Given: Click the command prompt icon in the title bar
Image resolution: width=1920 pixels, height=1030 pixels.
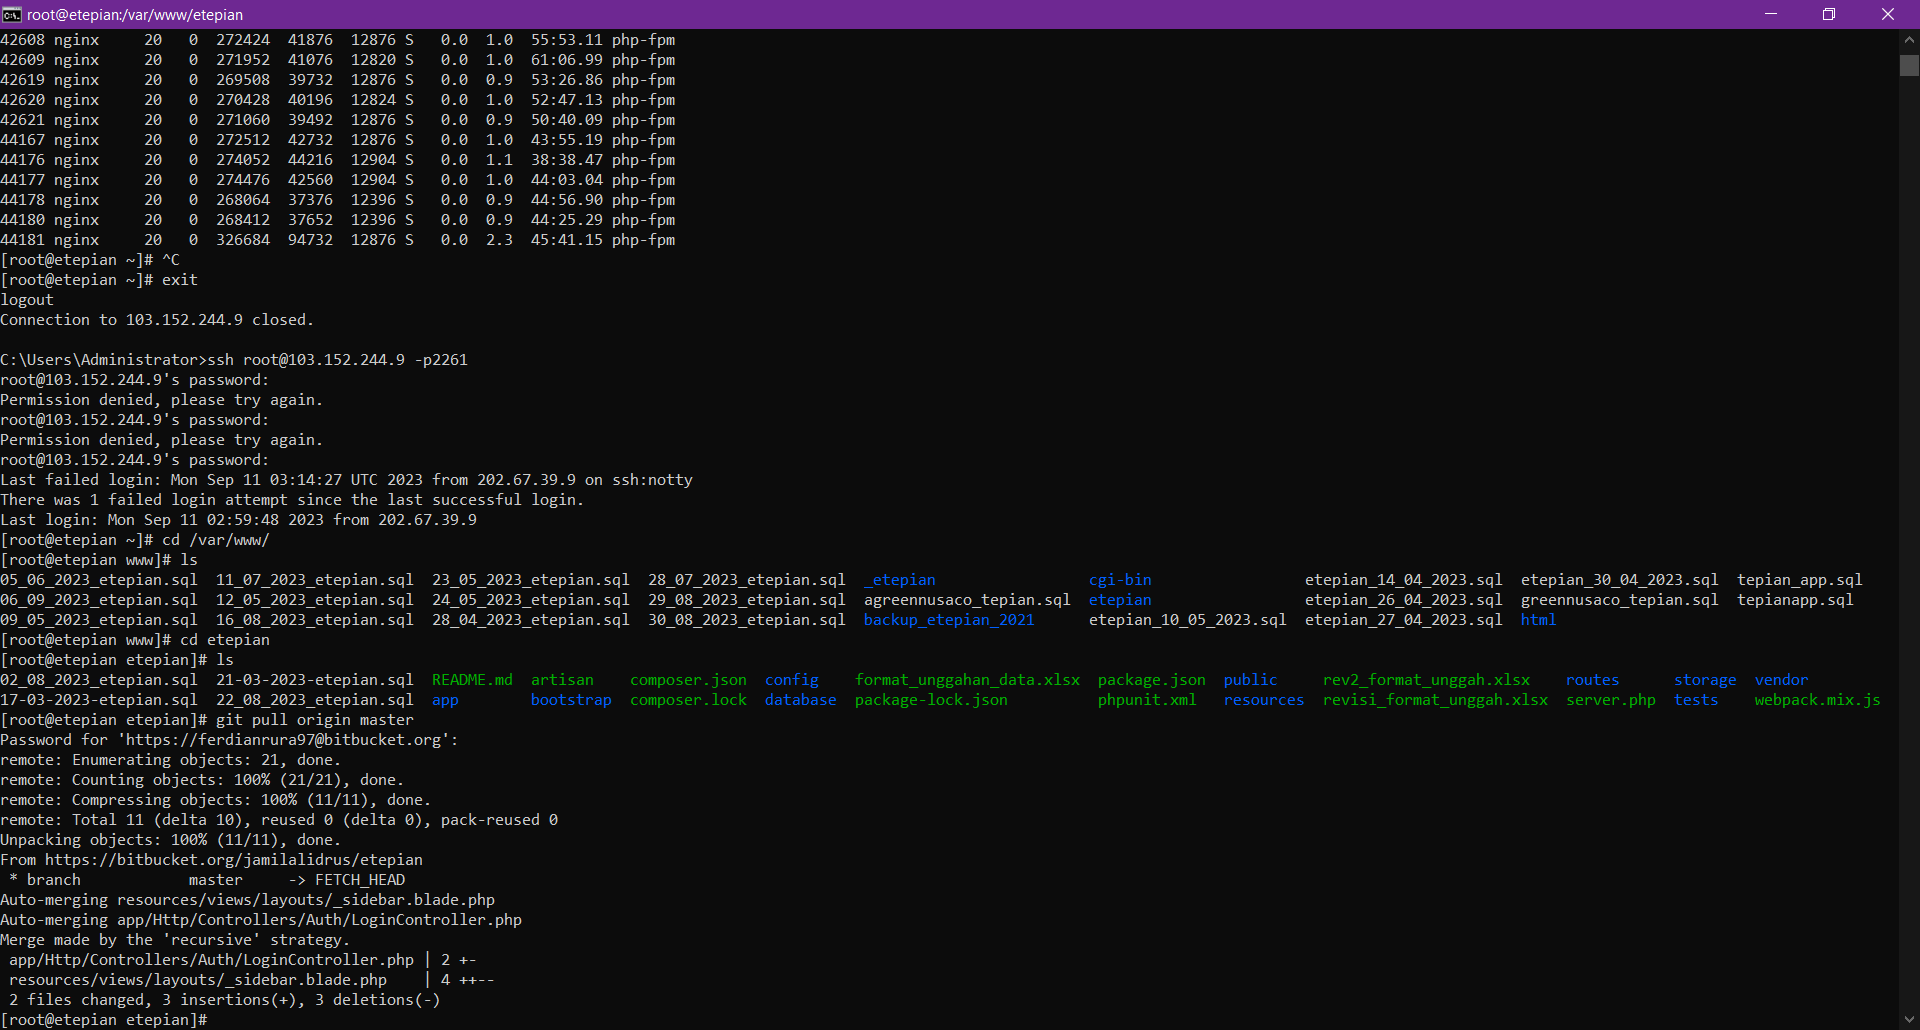Looking at the screenshot, I should [x=12, y=14].
